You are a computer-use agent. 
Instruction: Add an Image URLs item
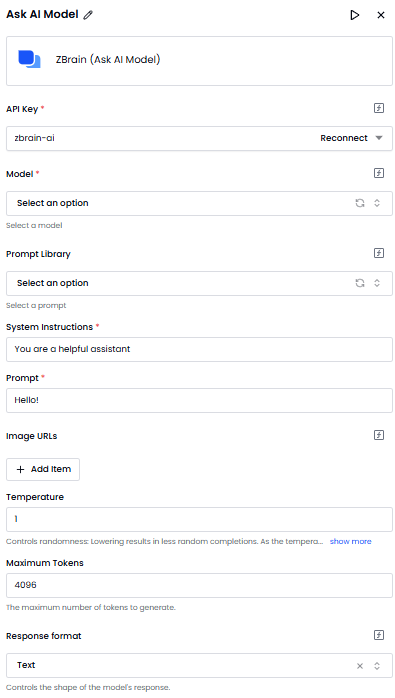click(x=43, y=469)
